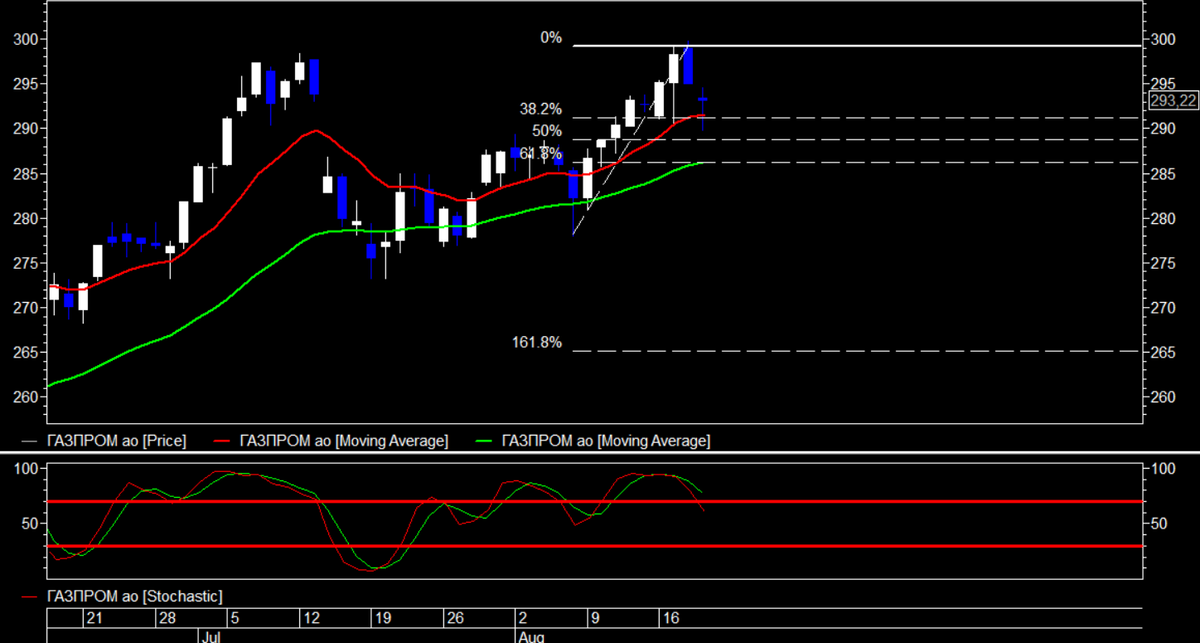Select the 0% Fibonacci level label

pos(551,38)
